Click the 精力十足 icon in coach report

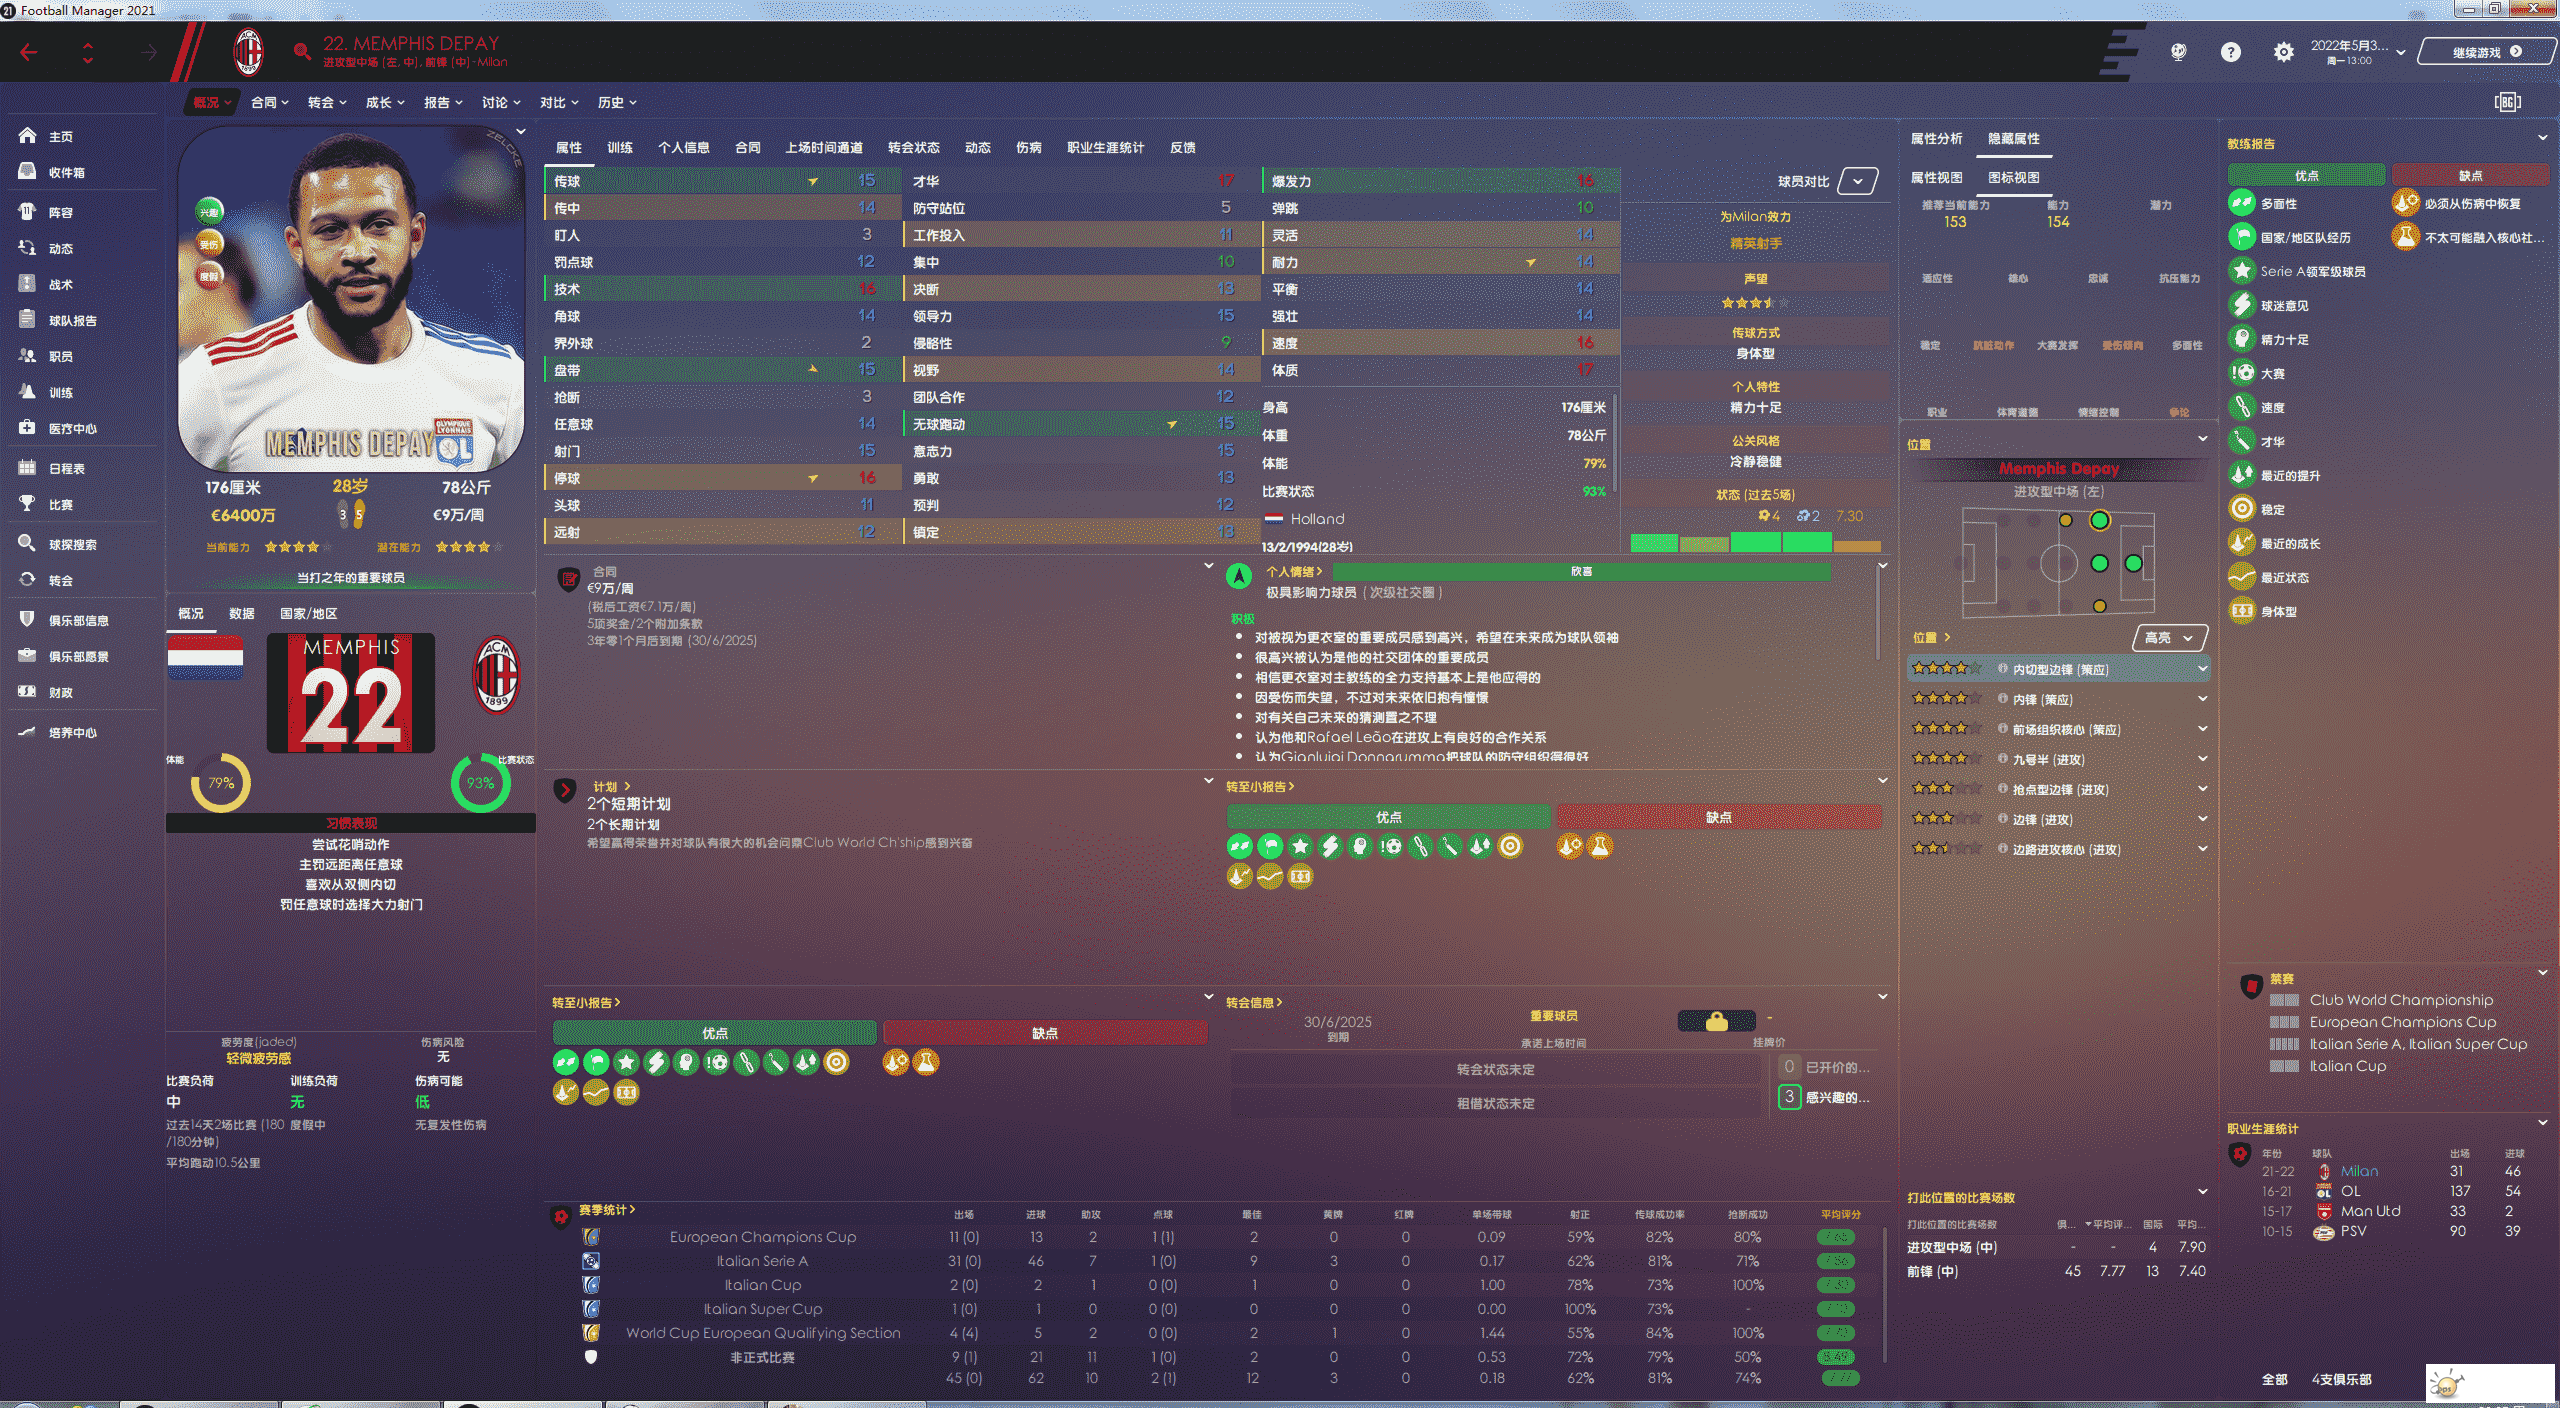[x=2241, y=339]
